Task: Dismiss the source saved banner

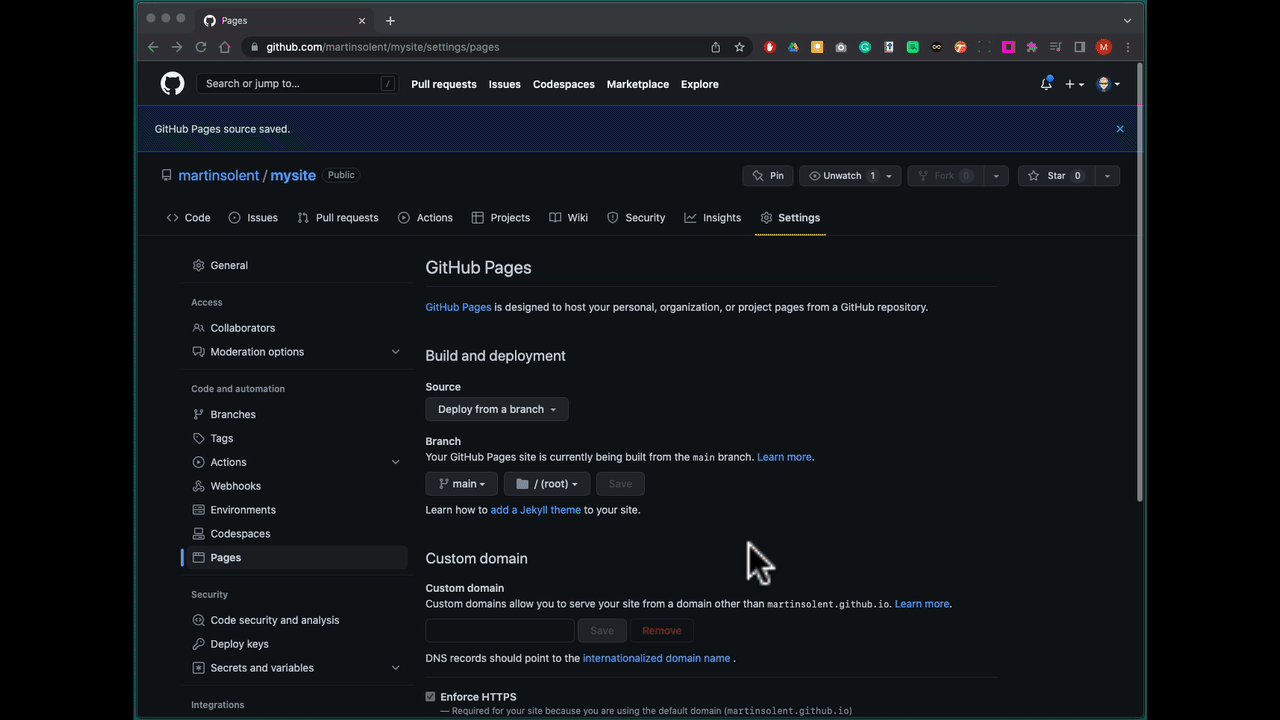Action: [x=1120, y=129]
